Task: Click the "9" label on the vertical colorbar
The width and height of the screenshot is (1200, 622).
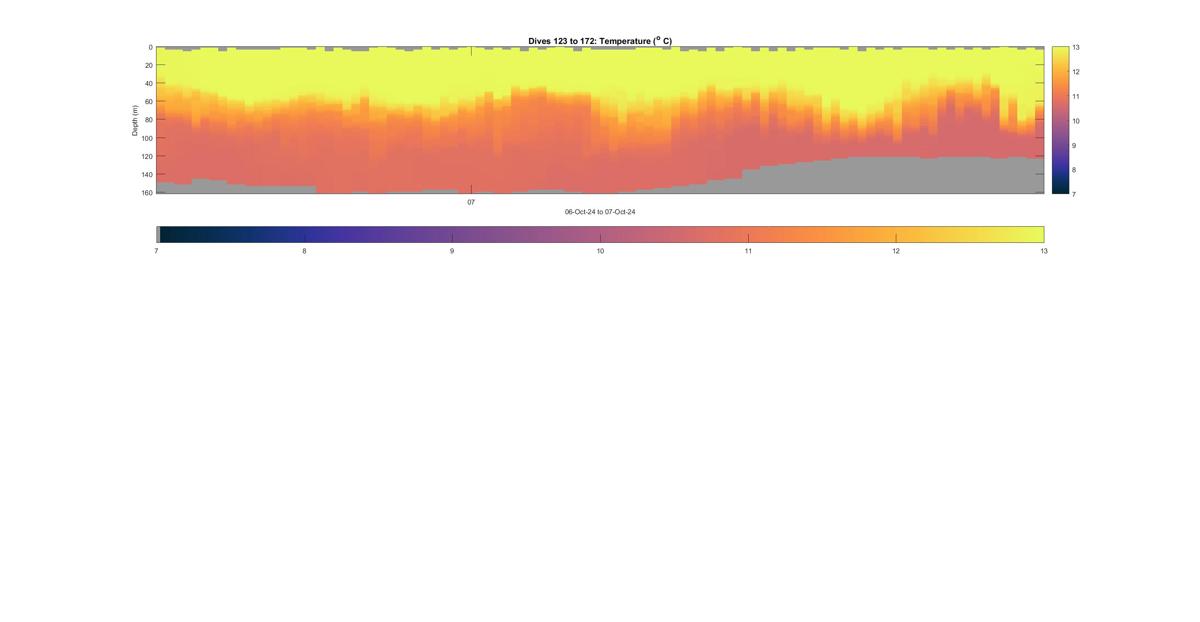Action: coord(1075,145)
